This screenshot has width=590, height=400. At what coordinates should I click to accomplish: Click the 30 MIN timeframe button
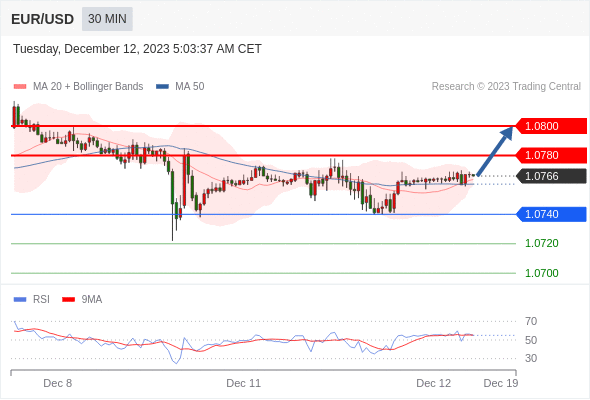(107, 19)
